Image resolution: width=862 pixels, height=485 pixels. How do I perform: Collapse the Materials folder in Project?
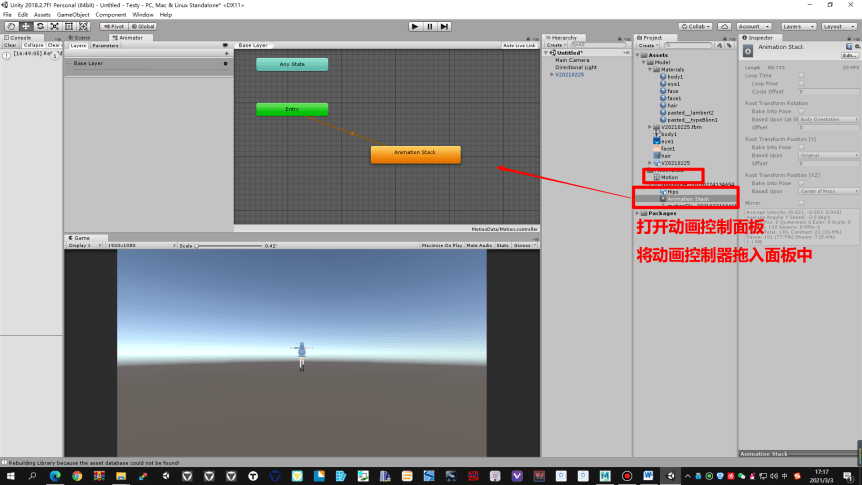coord(650,70)
